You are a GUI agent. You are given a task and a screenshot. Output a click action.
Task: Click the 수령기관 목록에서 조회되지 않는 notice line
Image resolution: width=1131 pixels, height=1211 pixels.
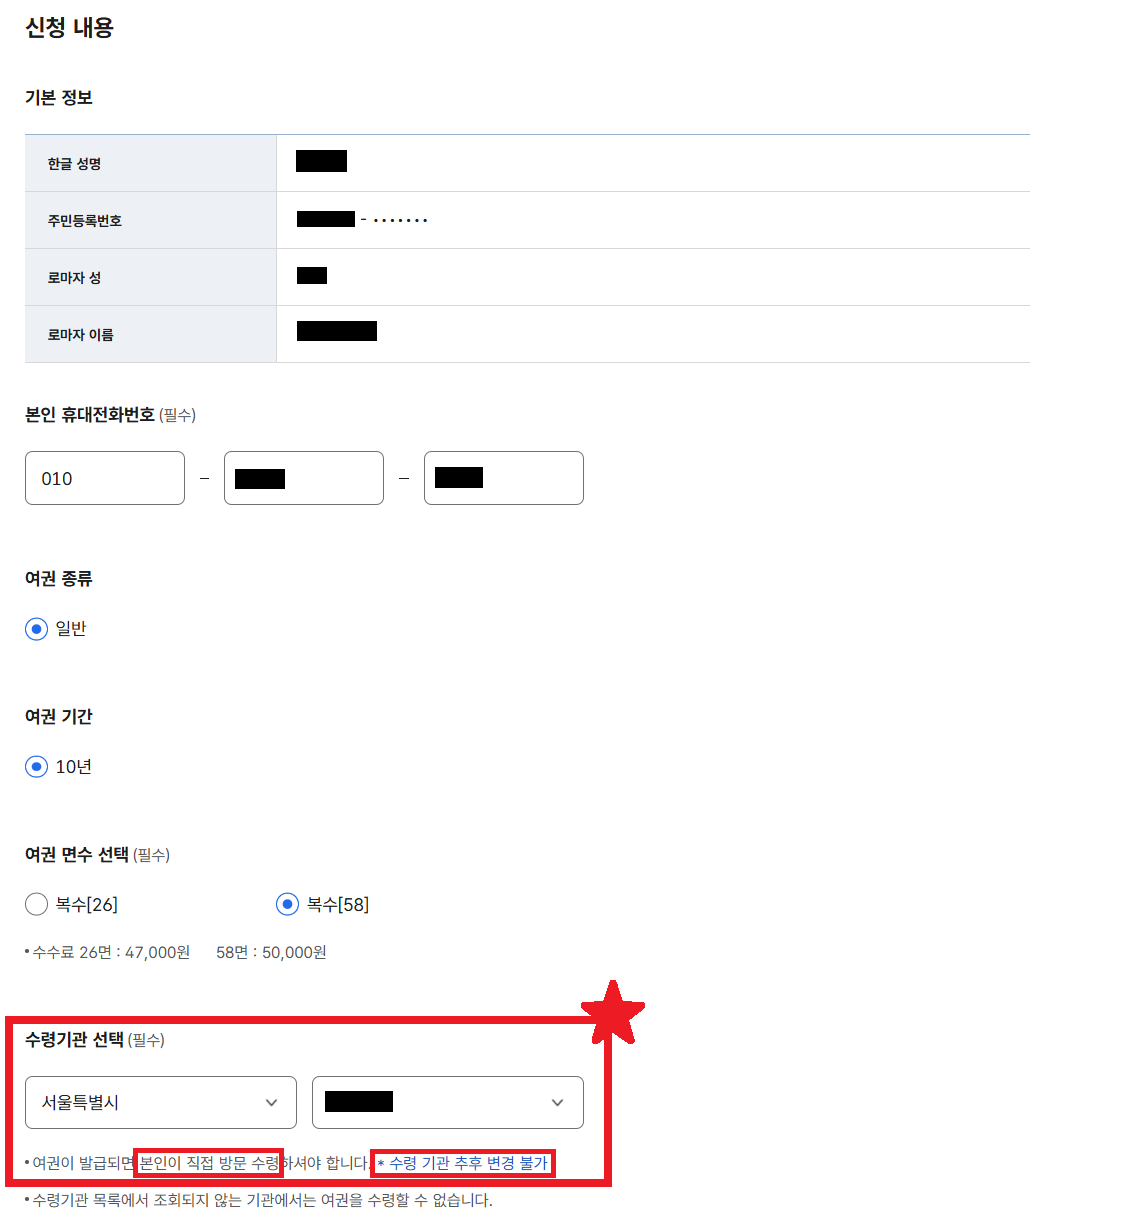click(x=259, y=1200)
